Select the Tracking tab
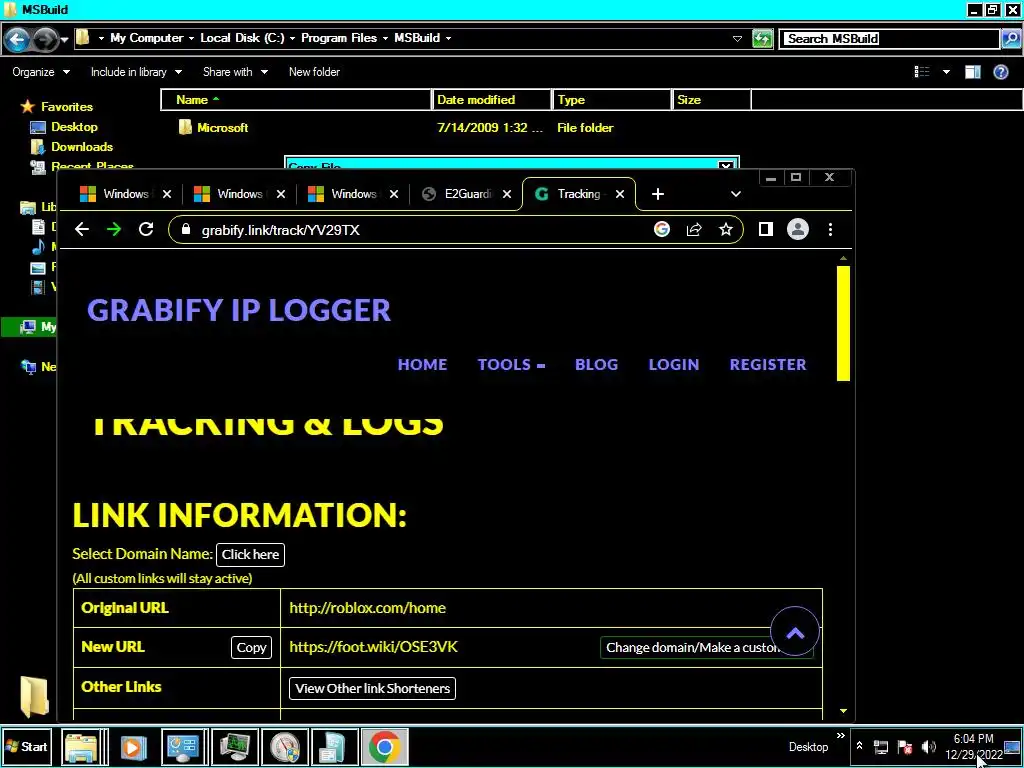Image resolution: width=1024 pixels, height=768 pixels. coord(579,194)
